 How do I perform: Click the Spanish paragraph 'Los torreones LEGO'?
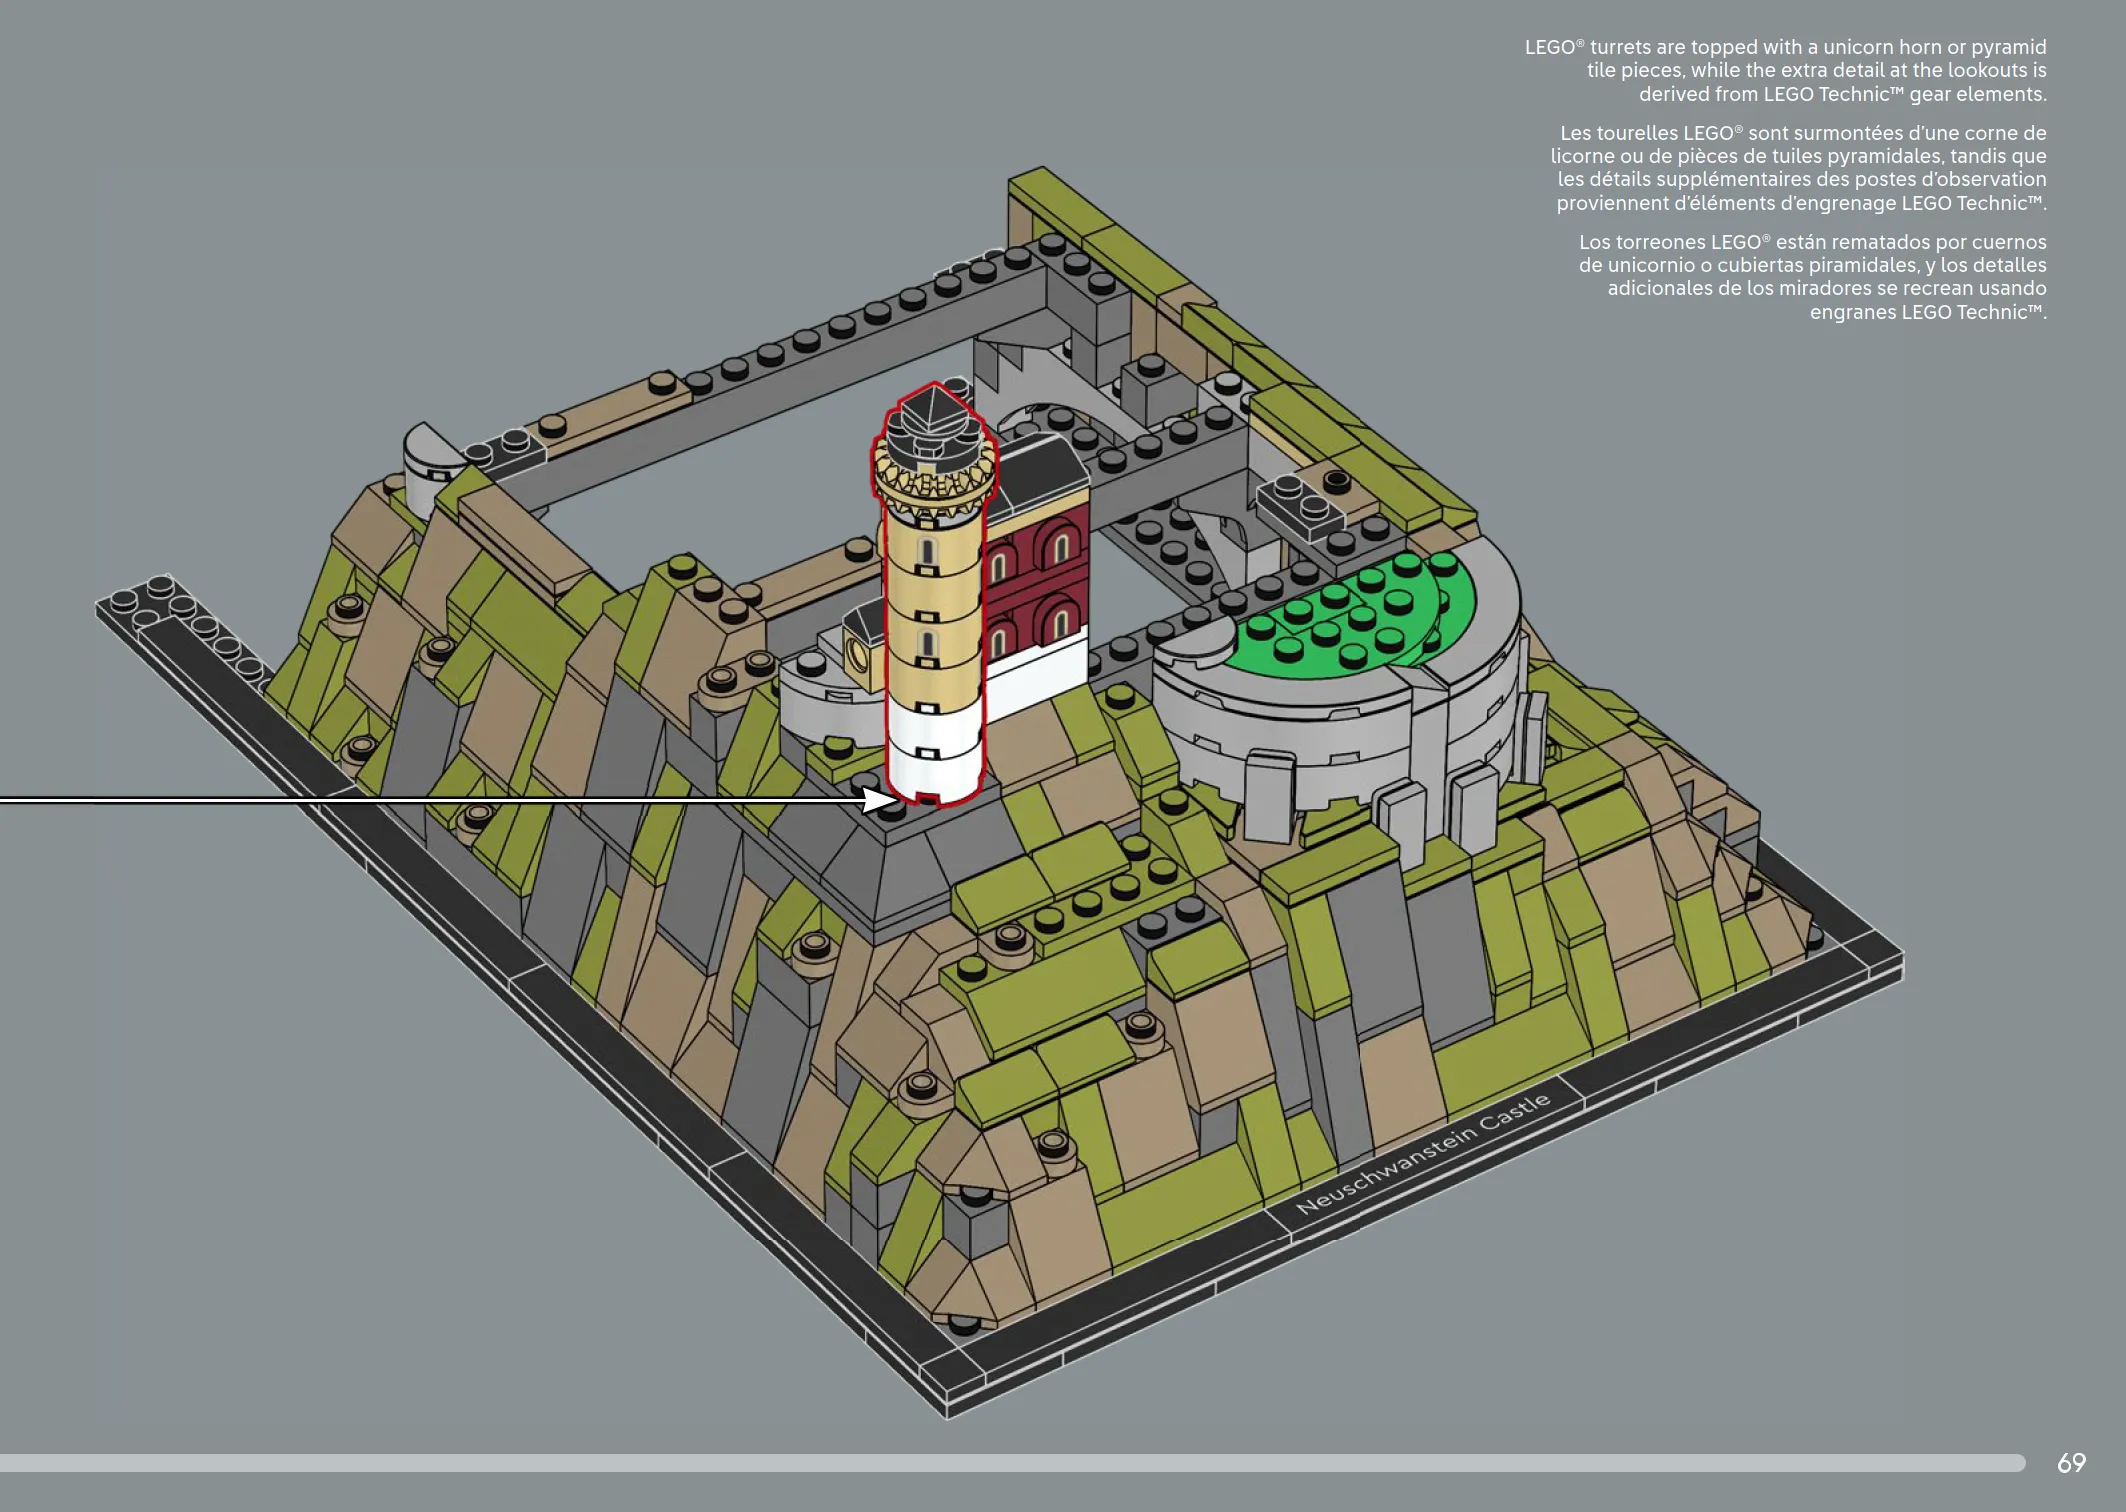click(1812, 277)
